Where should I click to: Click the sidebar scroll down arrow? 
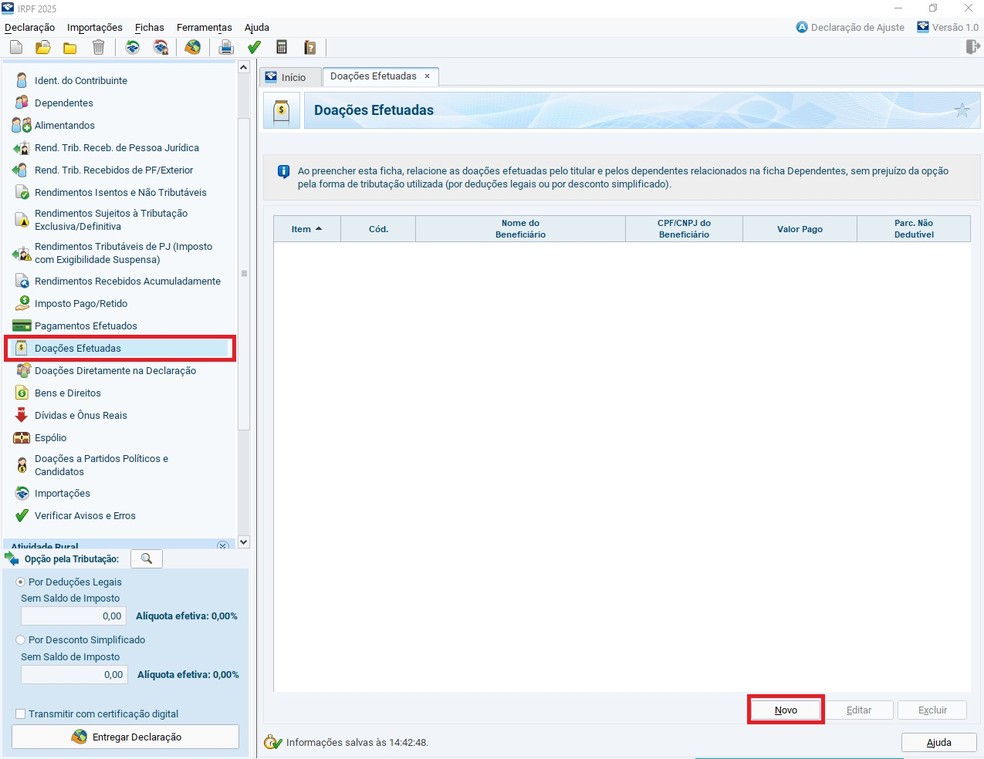point(243,541)
